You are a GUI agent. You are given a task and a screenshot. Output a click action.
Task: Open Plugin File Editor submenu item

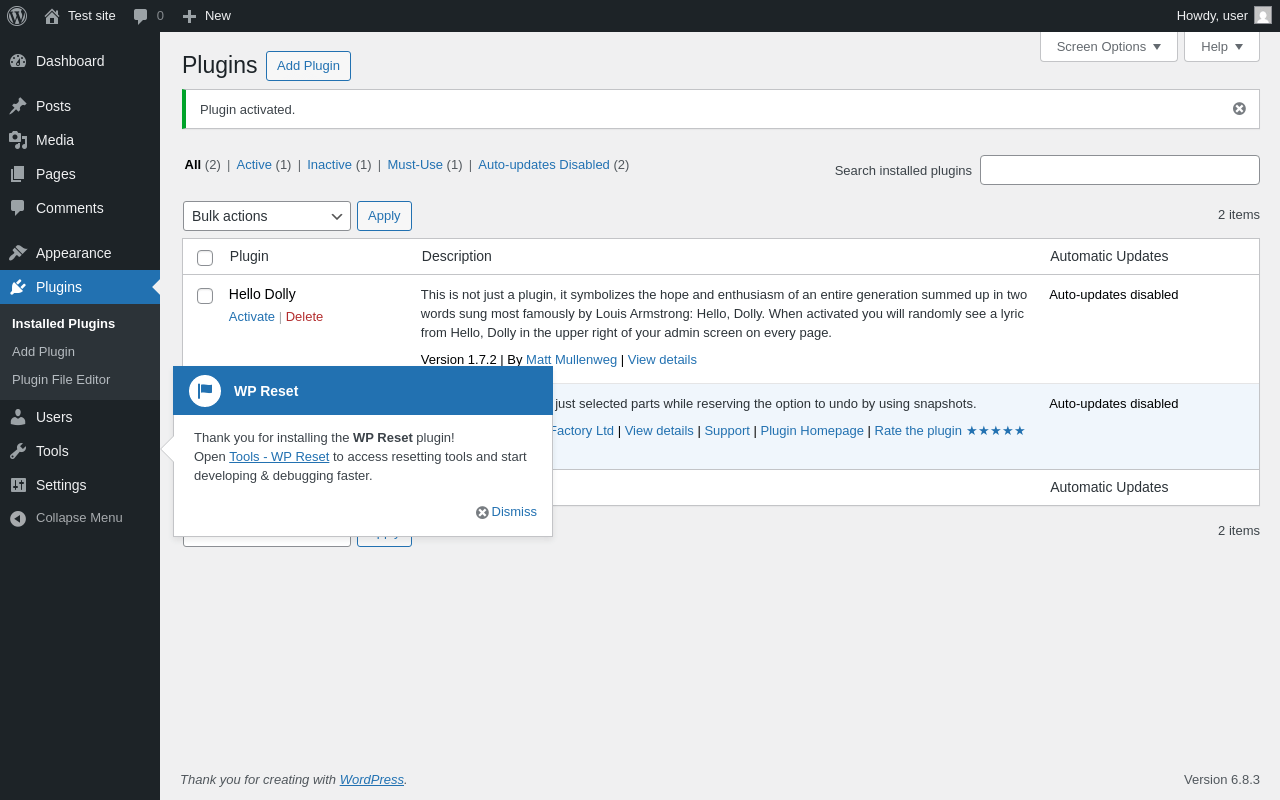61,380
